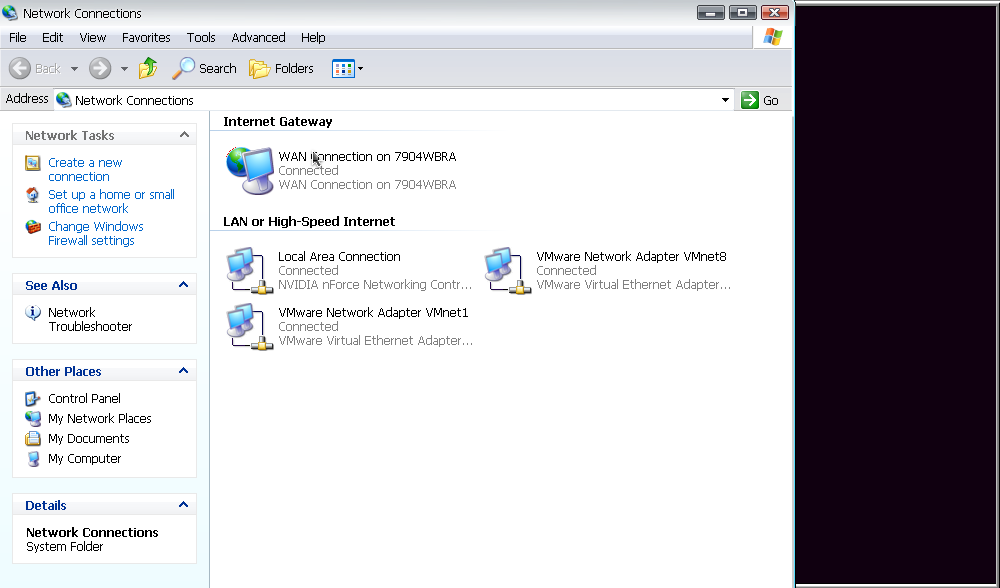
Task: Go to Control Panel link
Action: tap(84, 399)
